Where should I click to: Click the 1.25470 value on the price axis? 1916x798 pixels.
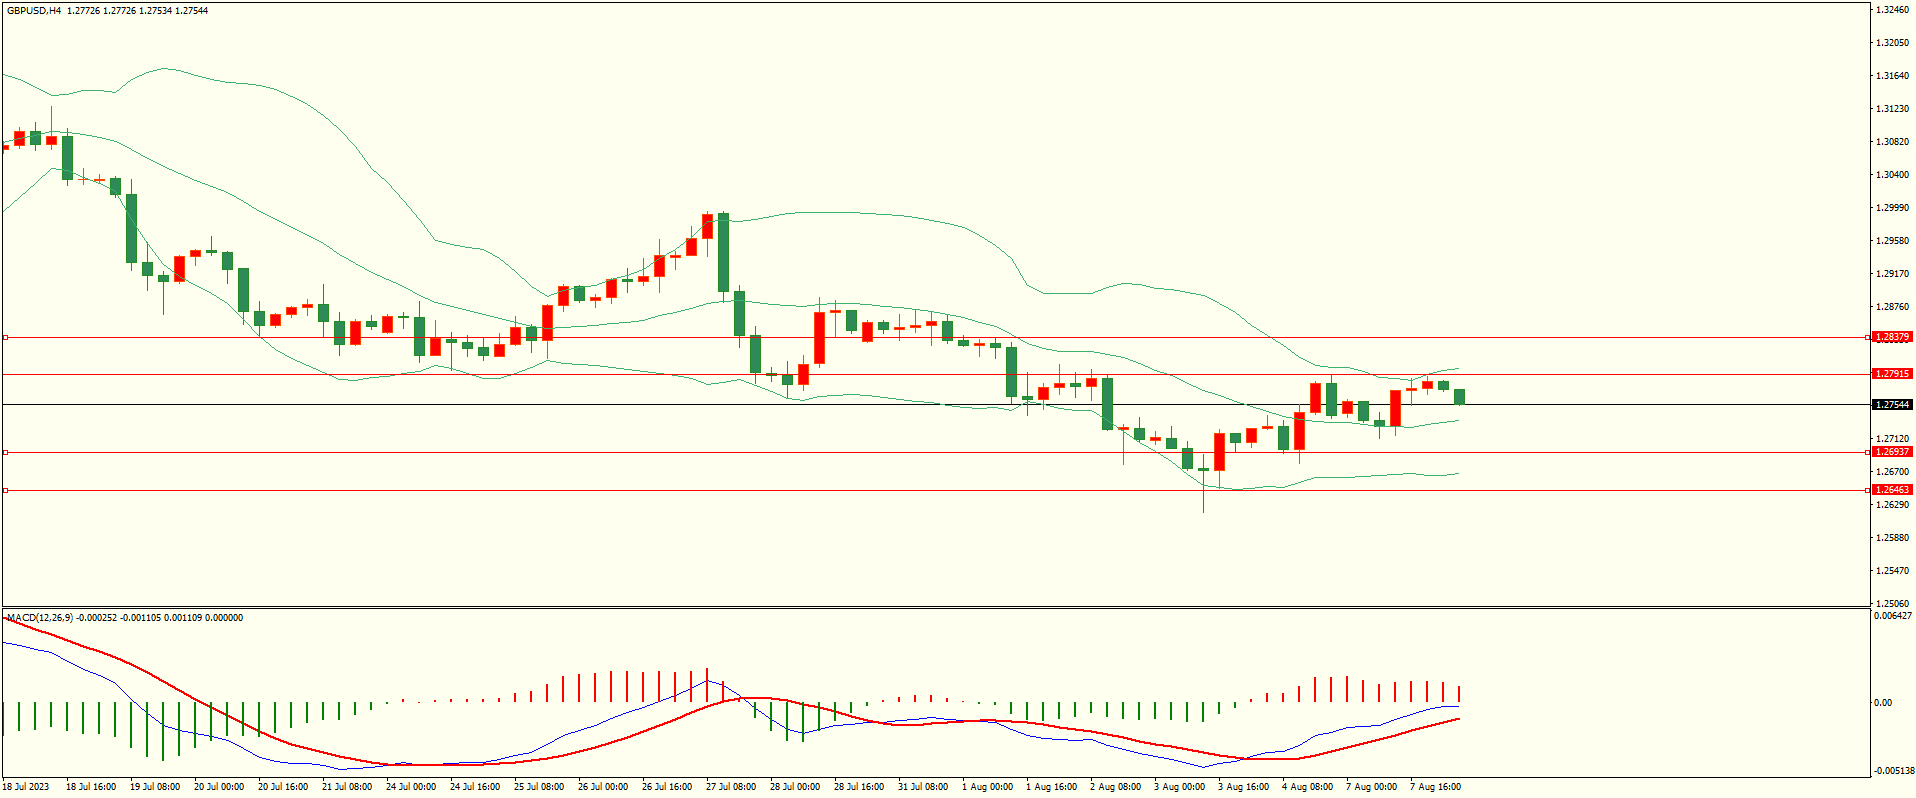1893,571
